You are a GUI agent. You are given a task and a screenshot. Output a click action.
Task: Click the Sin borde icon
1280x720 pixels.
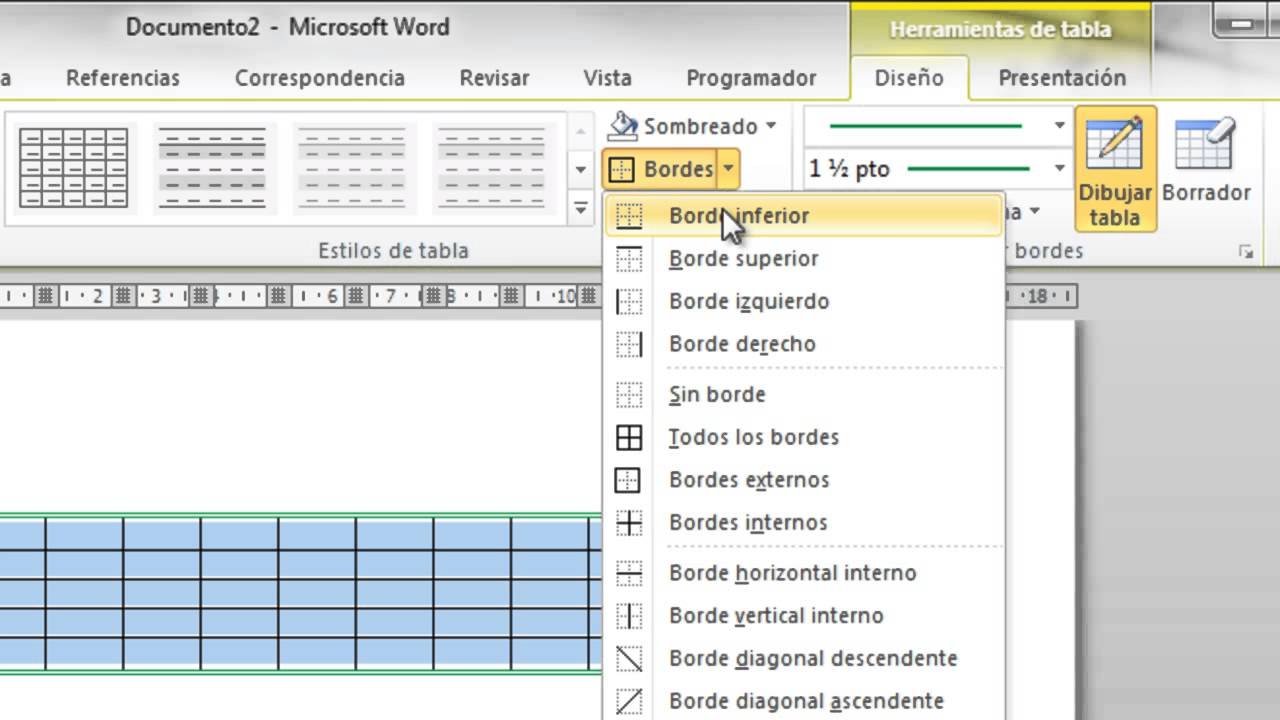[629, 394]
